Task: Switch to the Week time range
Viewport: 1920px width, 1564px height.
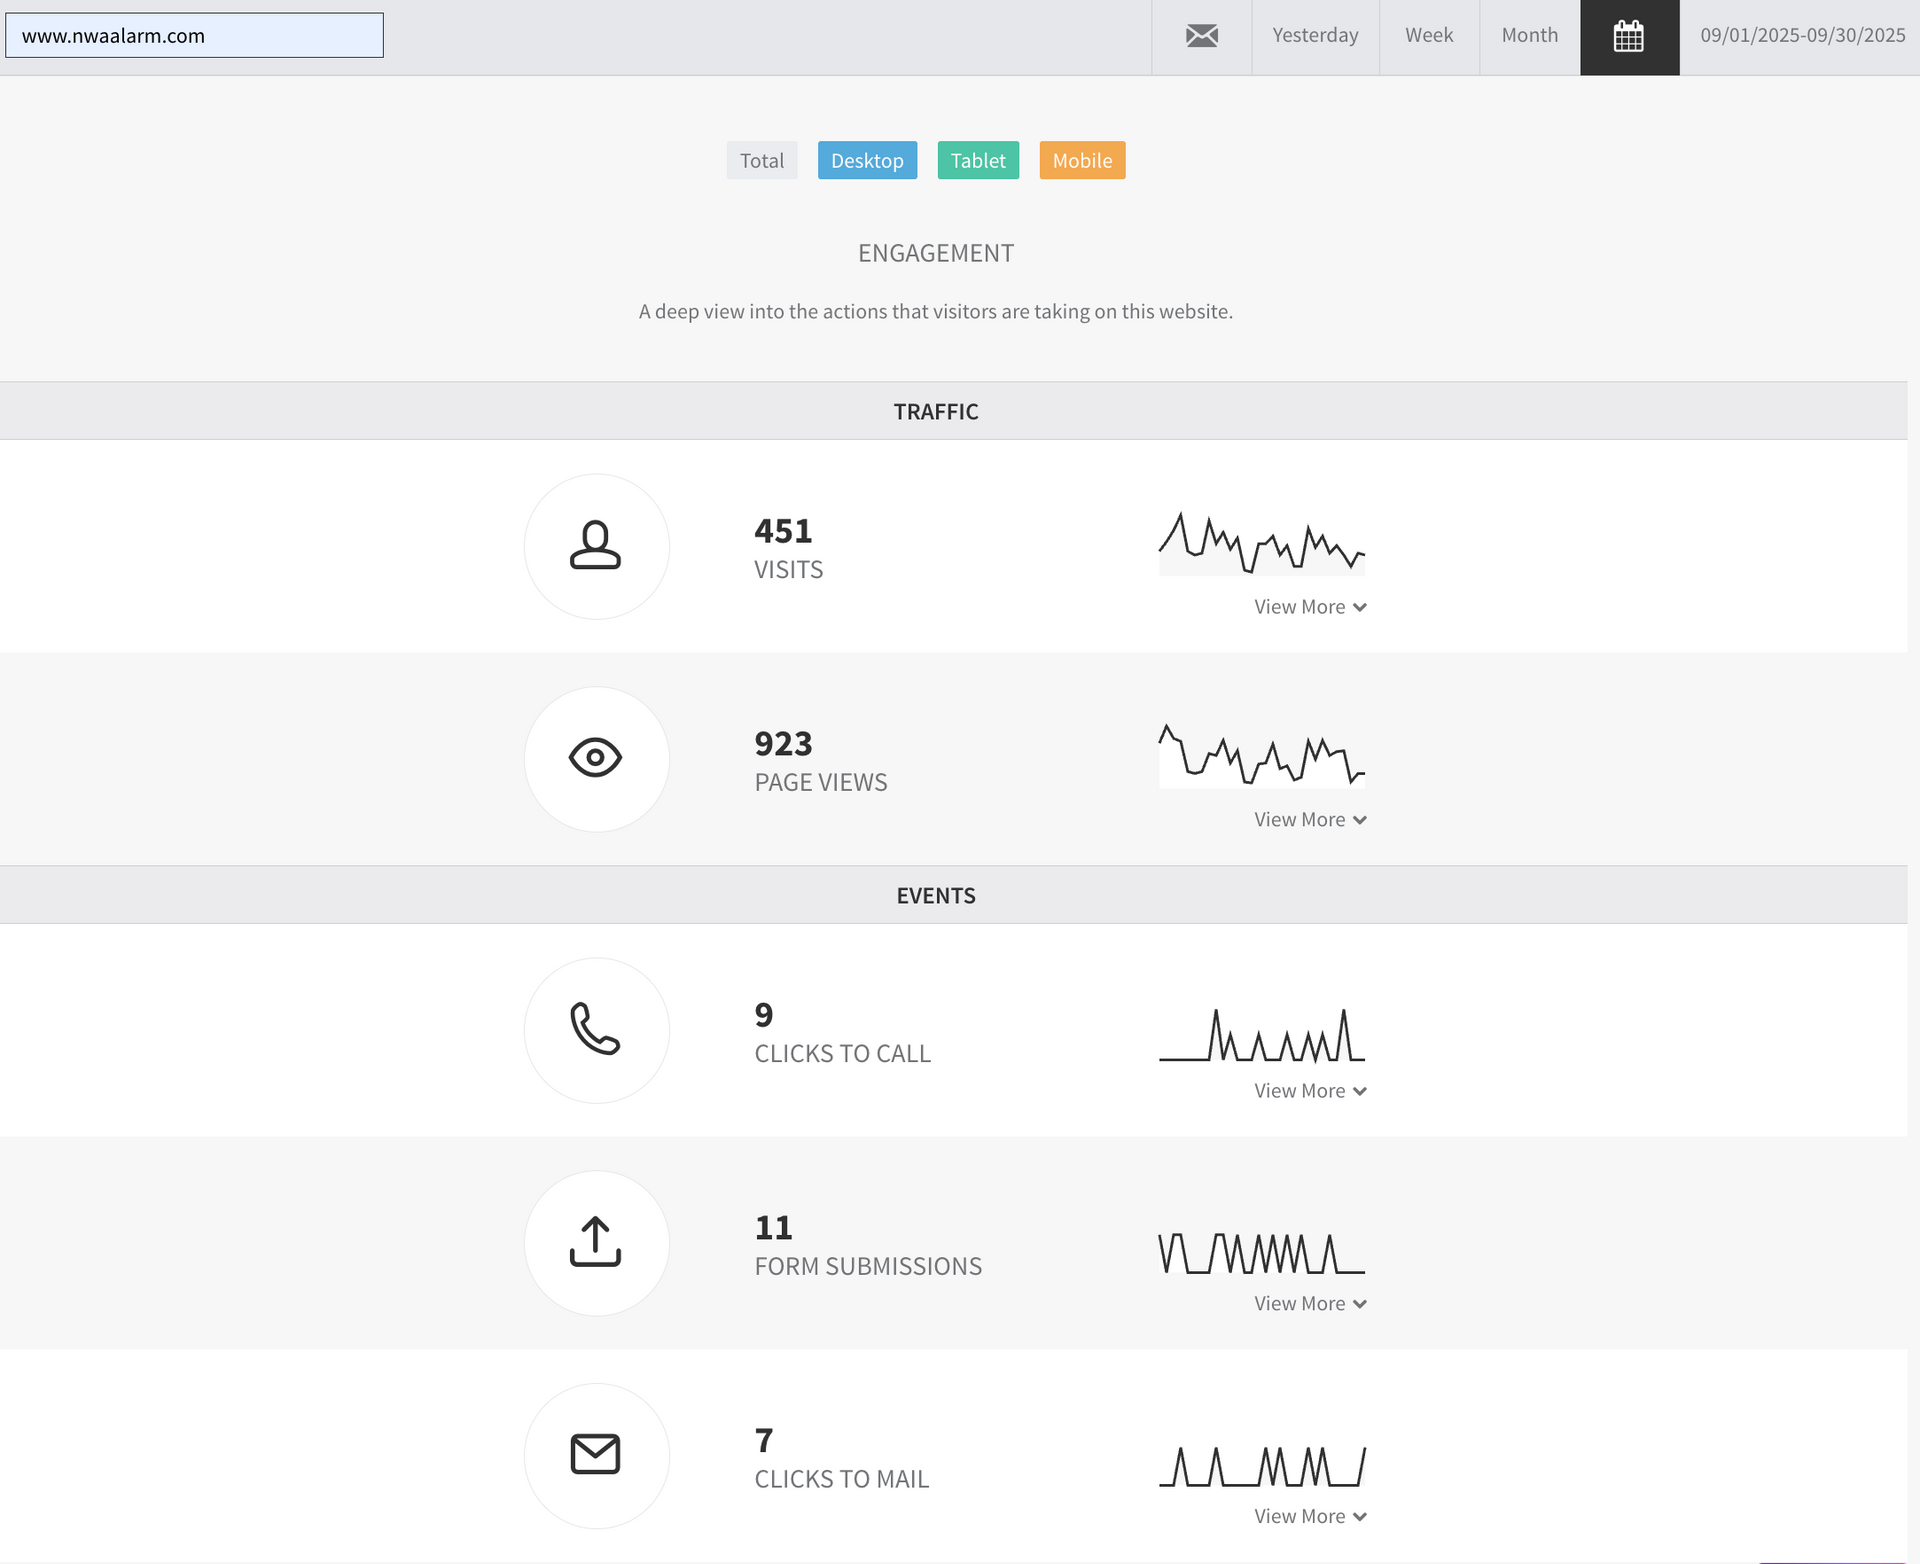Action: click(x=1429, y=36)
